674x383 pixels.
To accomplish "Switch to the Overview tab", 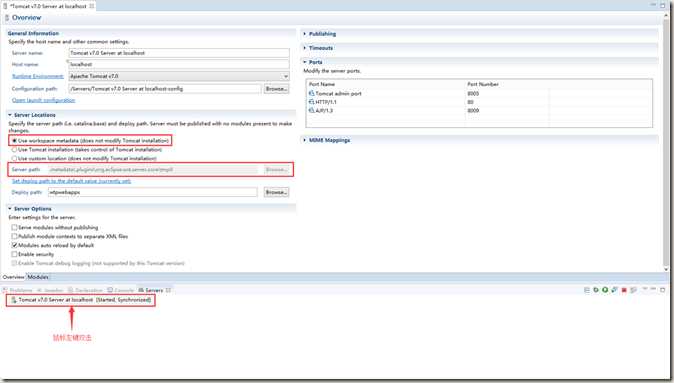I will pos(13,277).
